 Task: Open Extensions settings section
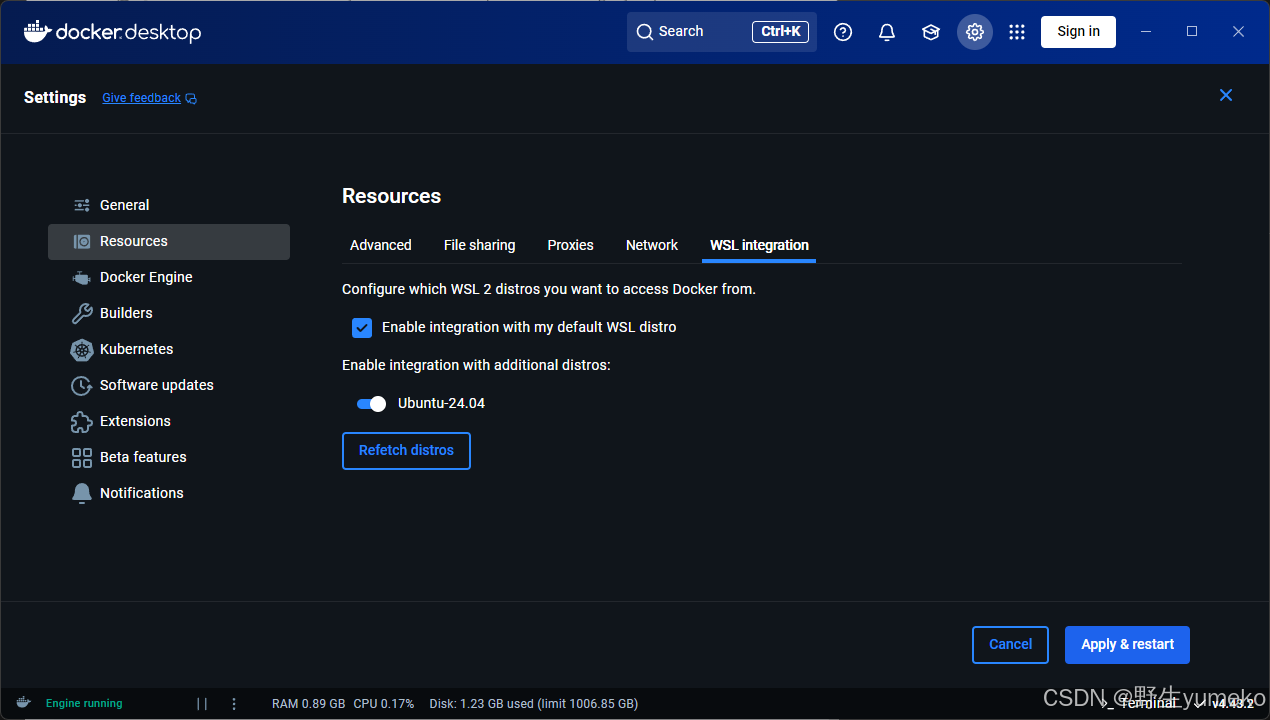169,421
